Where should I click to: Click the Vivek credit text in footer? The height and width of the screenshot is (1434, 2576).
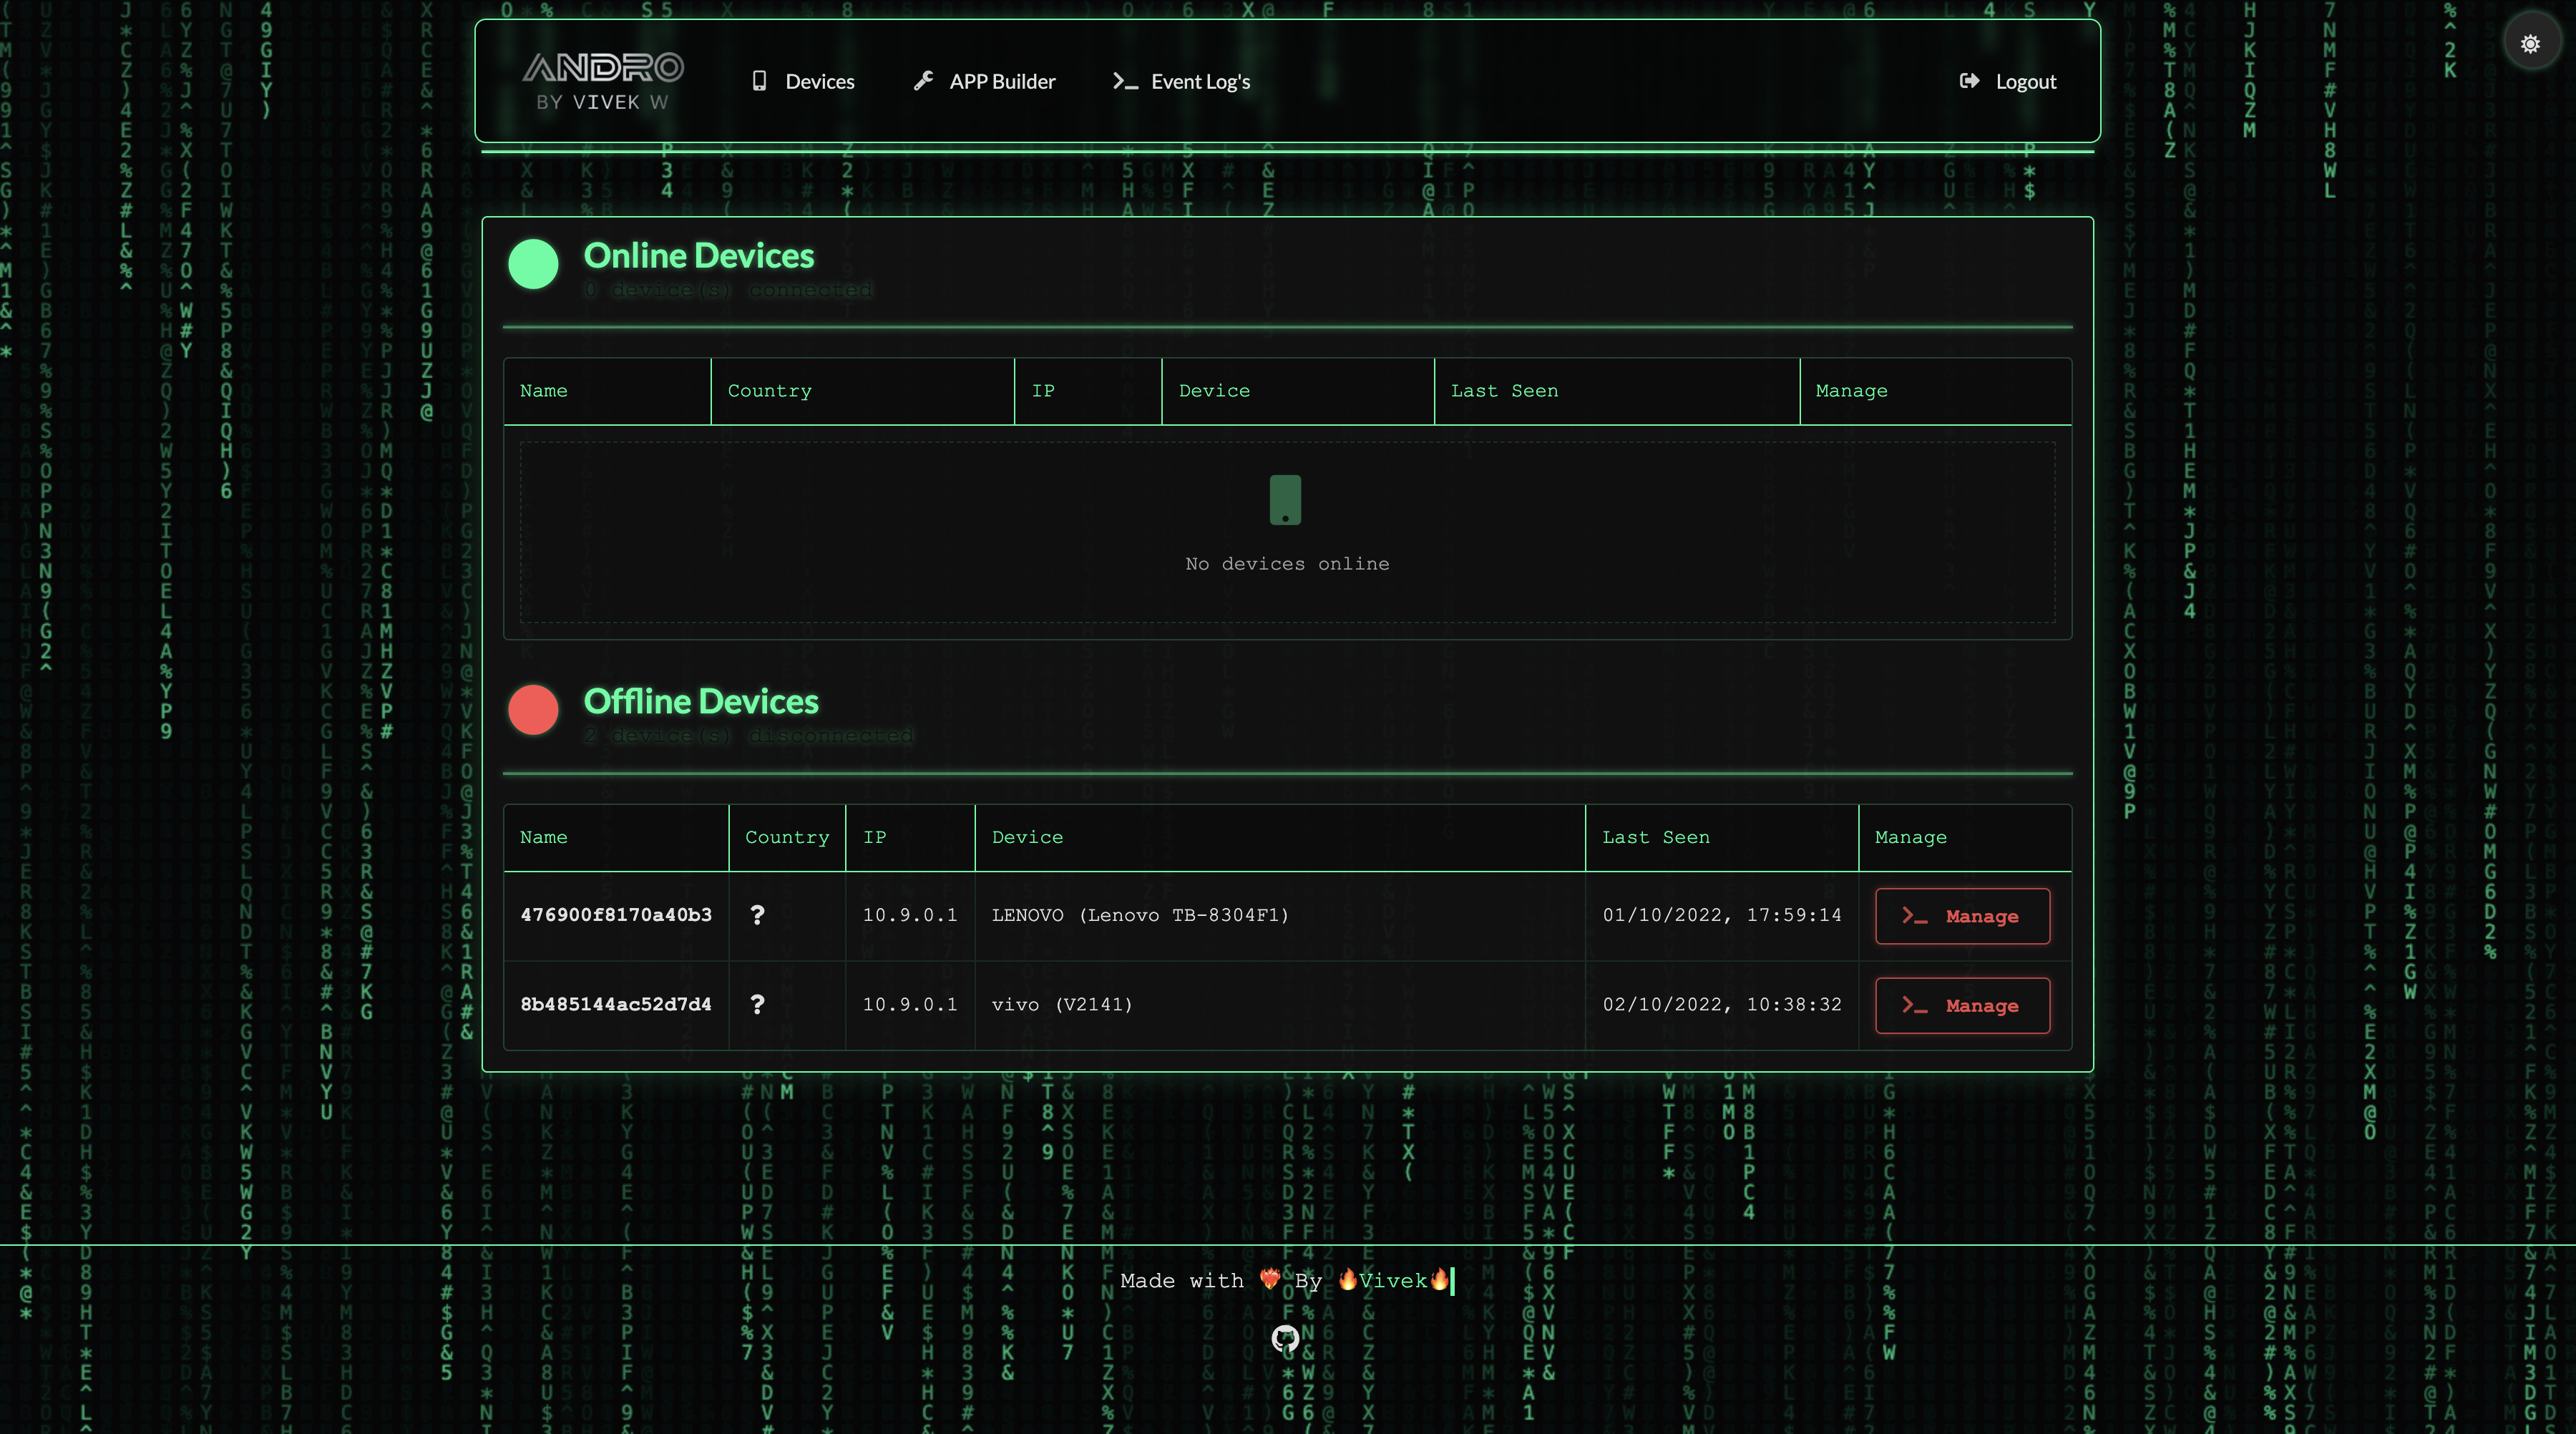1394,1281
